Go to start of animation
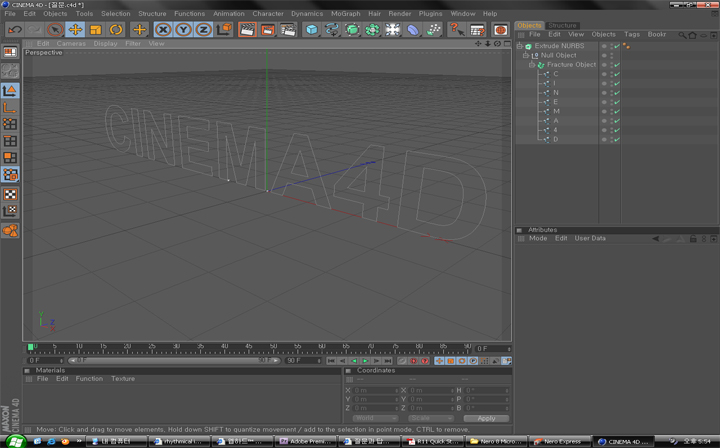Screen dimensions: 720x448 coord(331,361)
